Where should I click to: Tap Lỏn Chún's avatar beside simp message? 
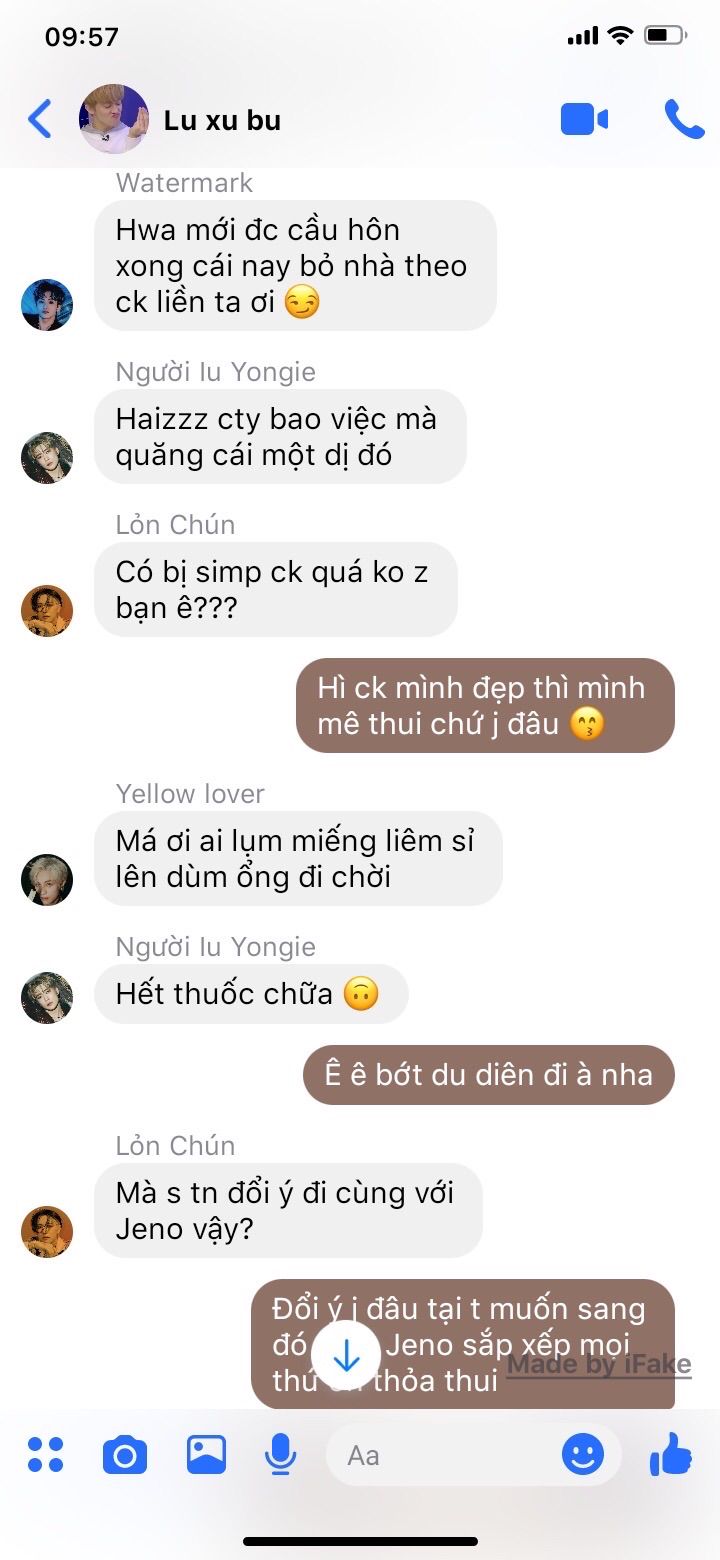pos(47,610)
